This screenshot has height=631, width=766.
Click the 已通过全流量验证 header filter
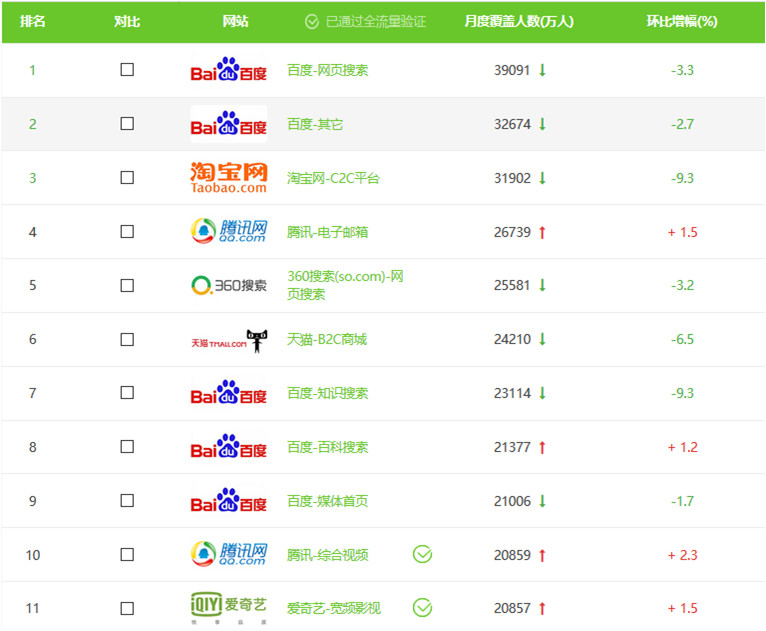(x=365, y=21)
